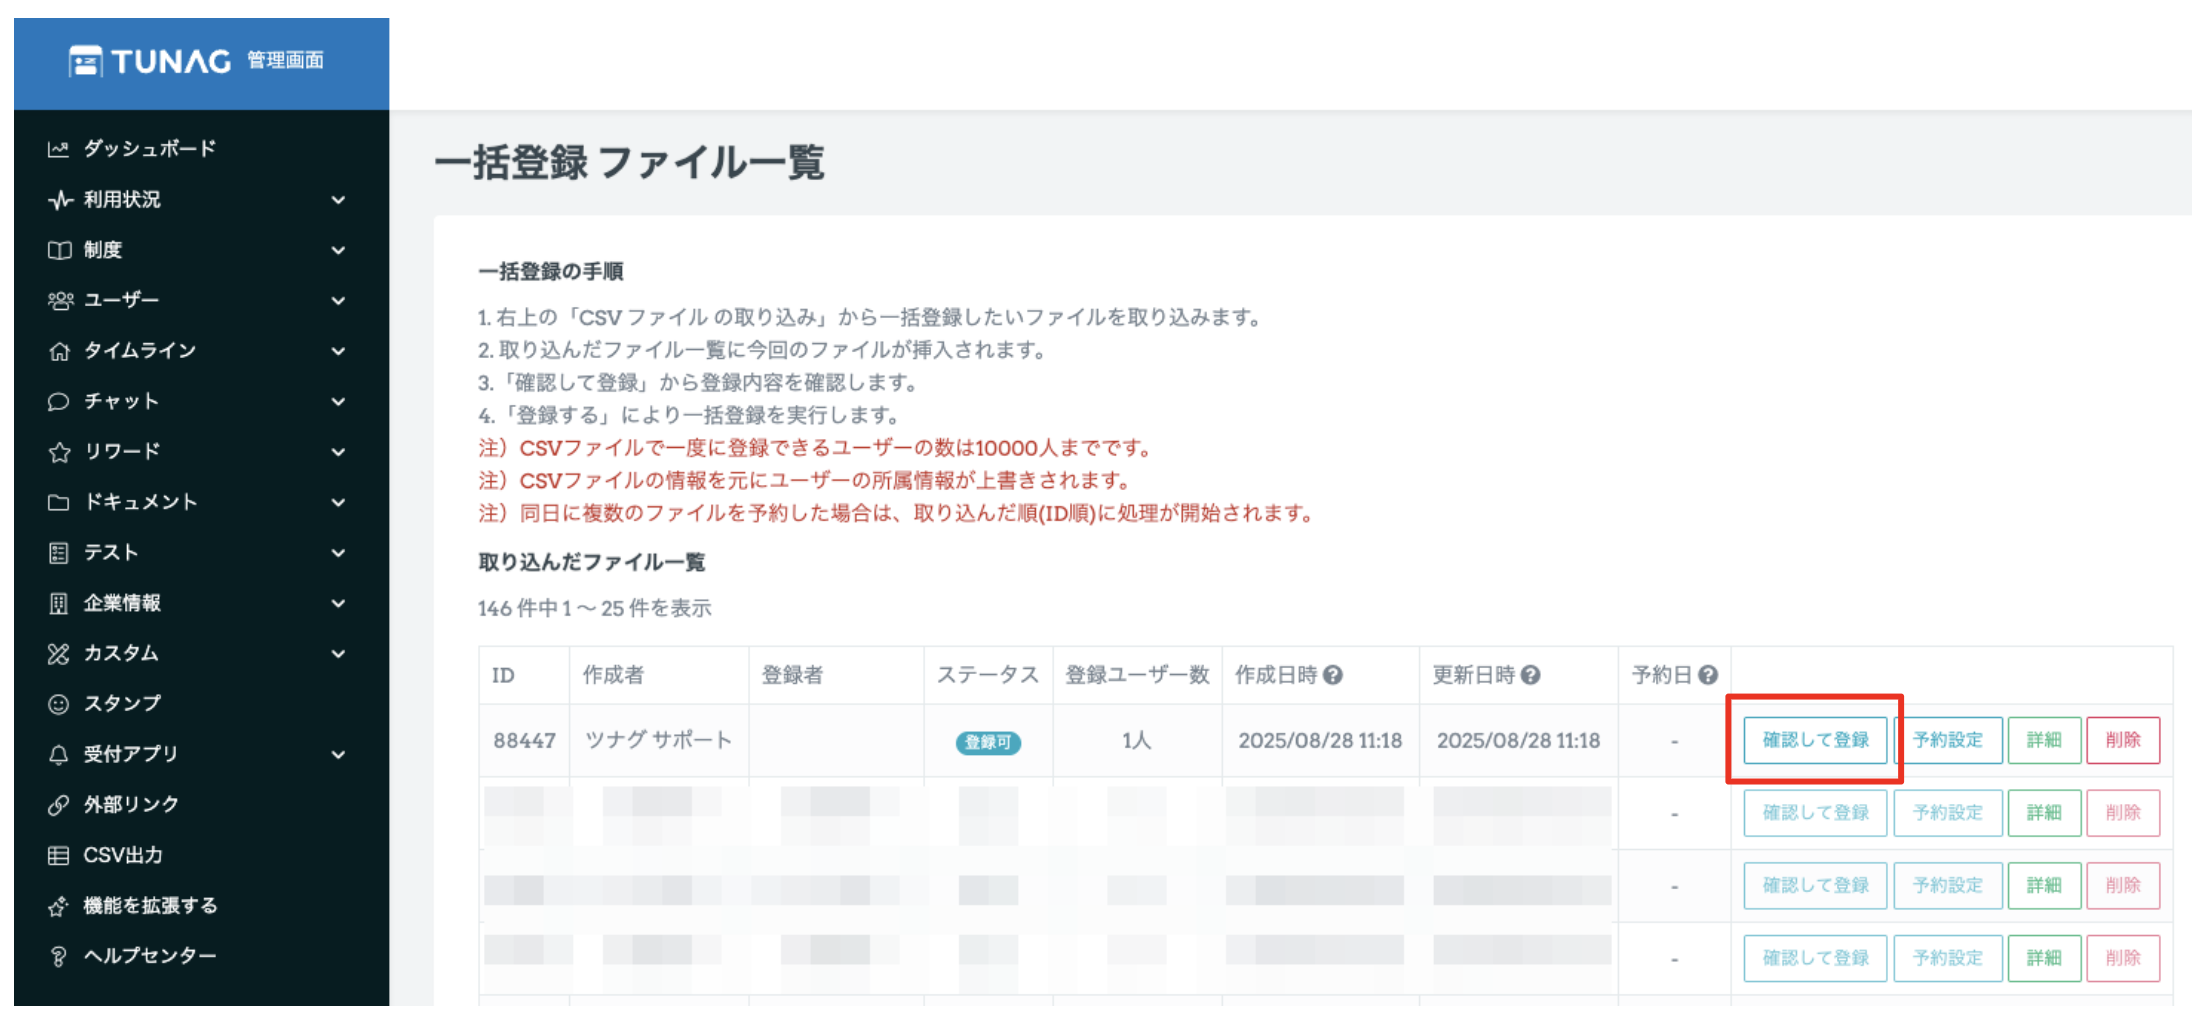Viewport: 2192px width, 1024px height.
Task: Click the リワード star icon
Action: 59,452
